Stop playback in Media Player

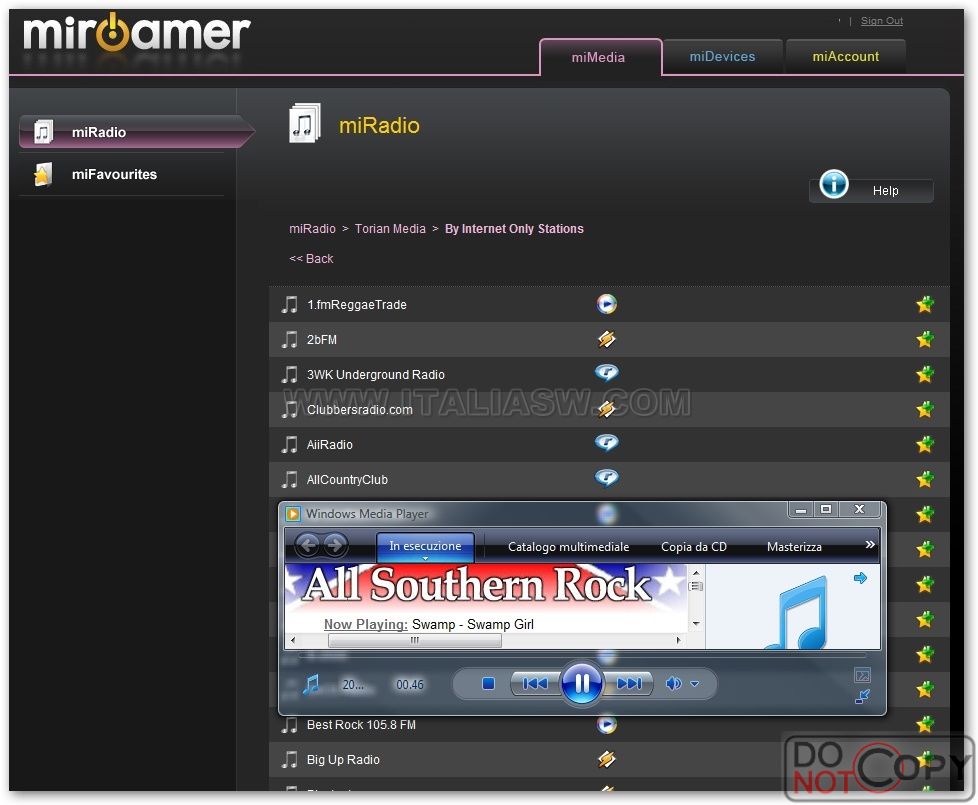(488, 684)
